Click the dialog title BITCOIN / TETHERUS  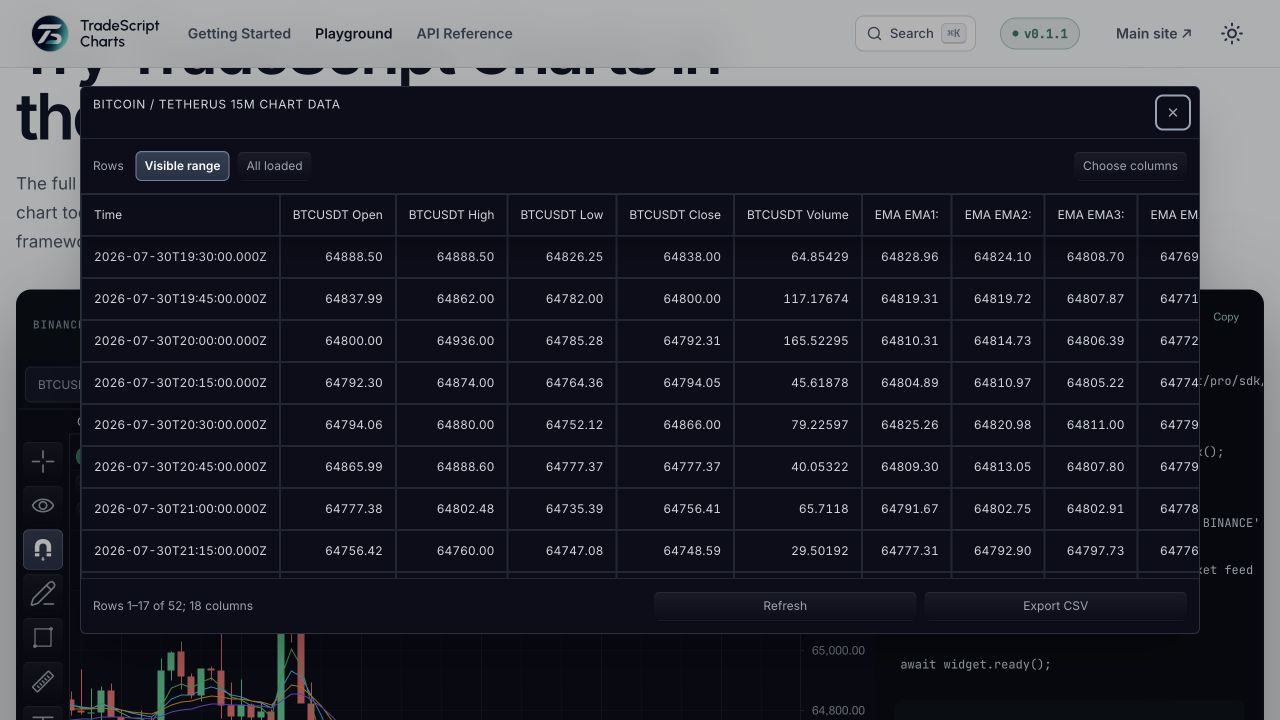216,104
